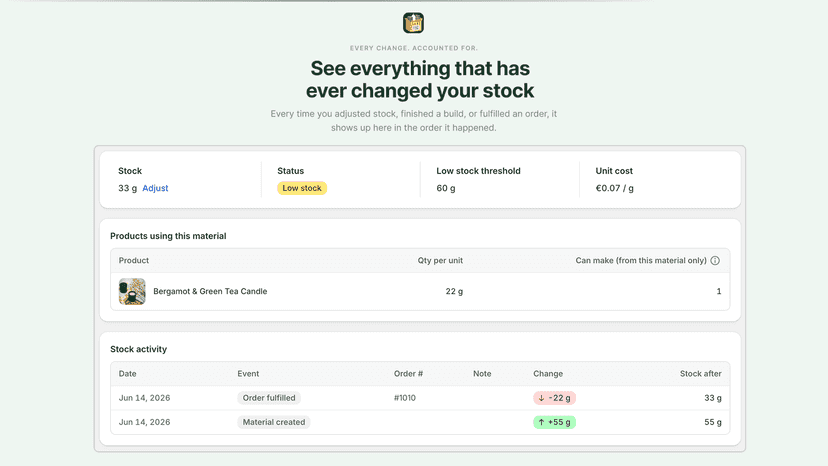Click the Material created event tag
Viewport: 828px width, 466px height.
point(274,422)
